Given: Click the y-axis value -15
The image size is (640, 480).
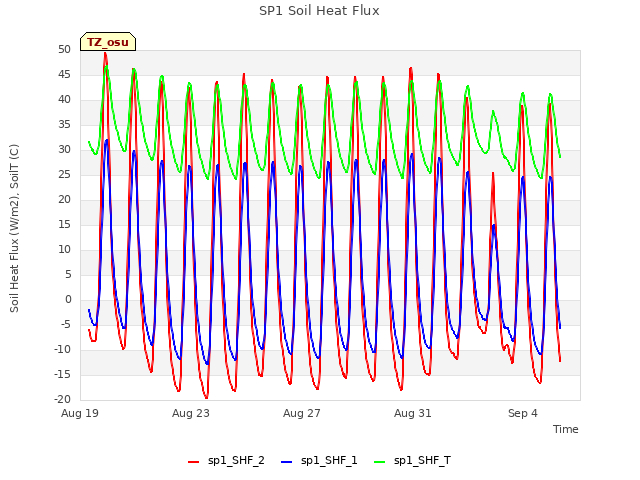Looking at the screenshot, I should click(63, 374).
